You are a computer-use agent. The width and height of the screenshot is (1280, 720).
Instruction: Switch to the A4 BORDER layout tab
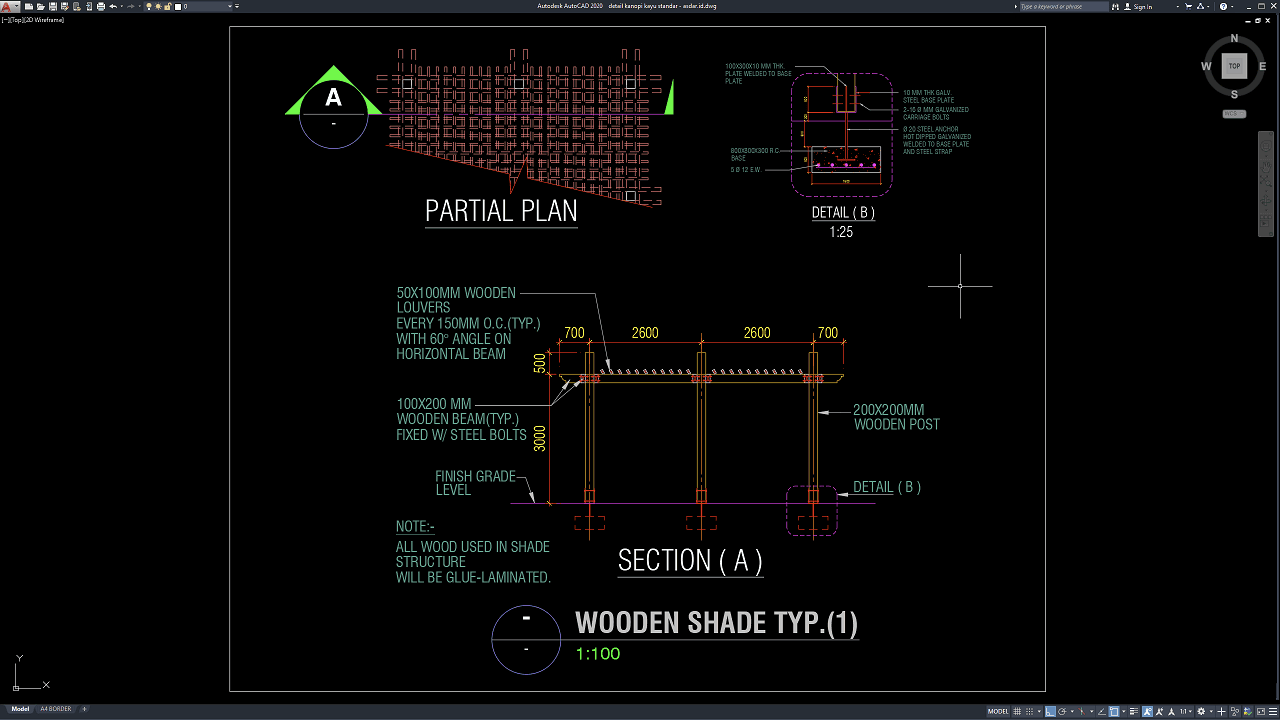point(55,709)
